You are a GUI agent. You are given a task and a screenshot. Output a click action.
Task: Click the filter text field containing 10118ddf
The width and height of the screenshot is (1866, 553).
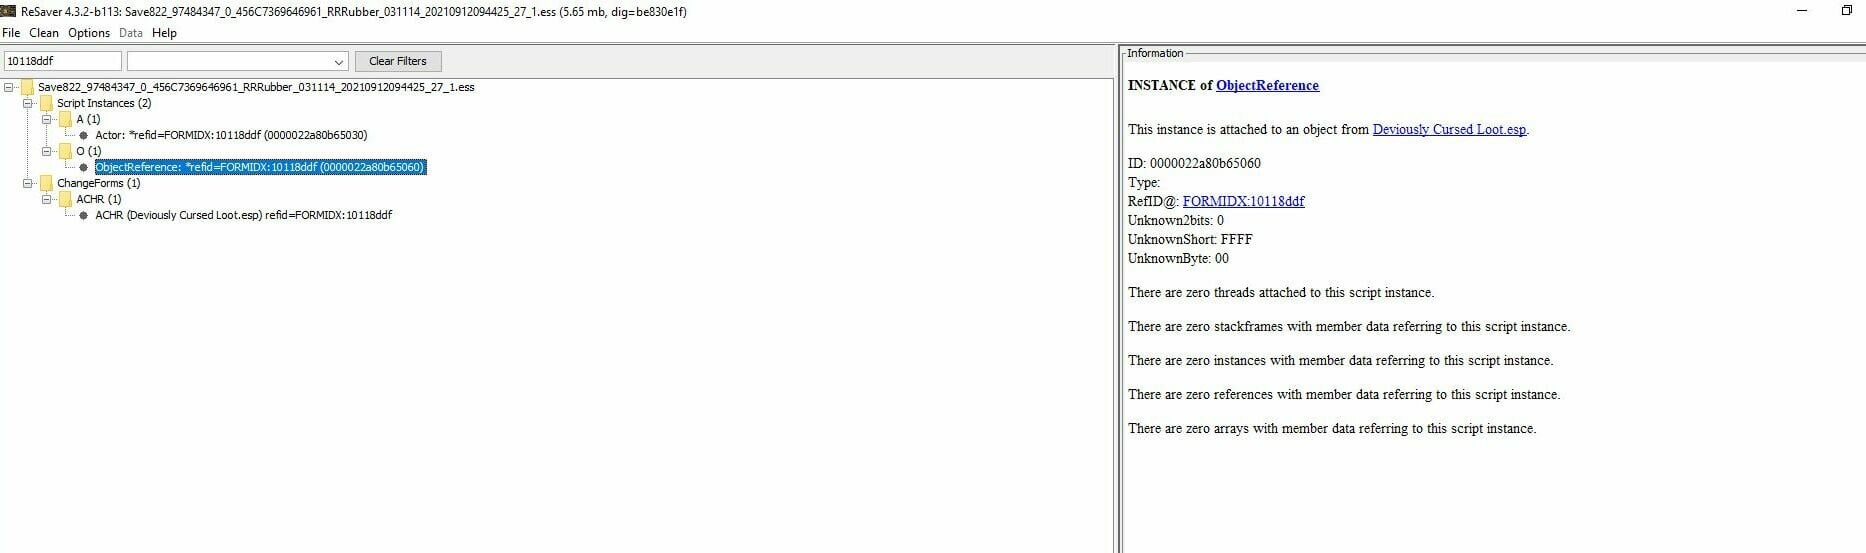(63, 61)
